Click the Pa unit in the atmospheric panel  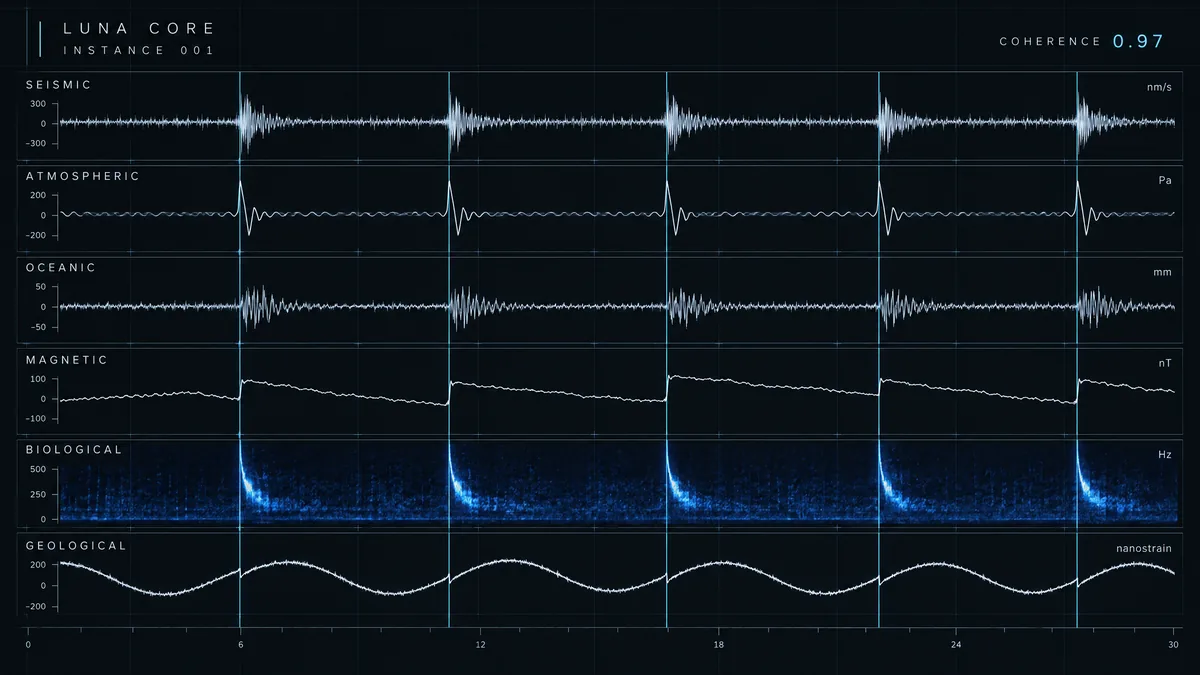1165,180
